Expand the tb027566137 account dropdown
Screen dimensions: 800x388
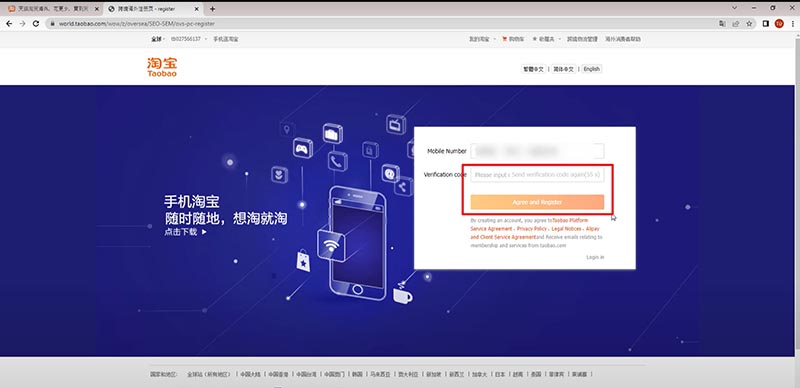188,39
